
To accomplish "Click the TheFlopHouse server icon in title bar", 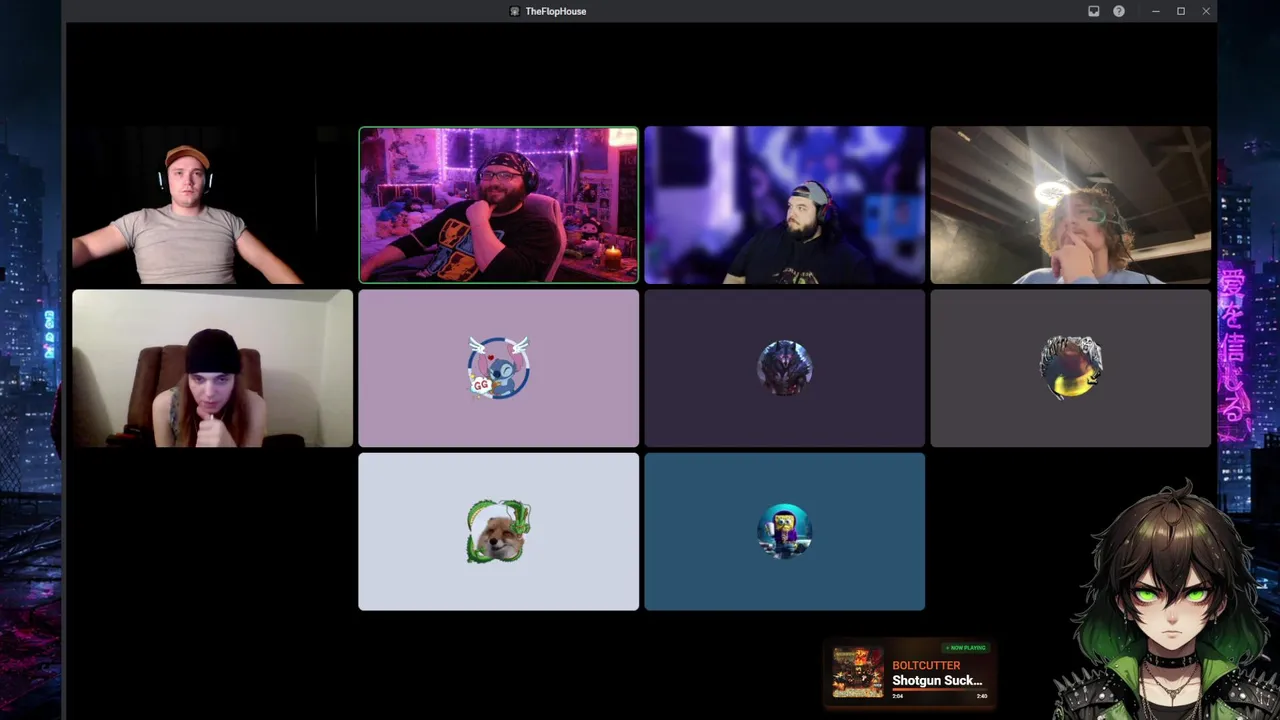I will [514, 11].
